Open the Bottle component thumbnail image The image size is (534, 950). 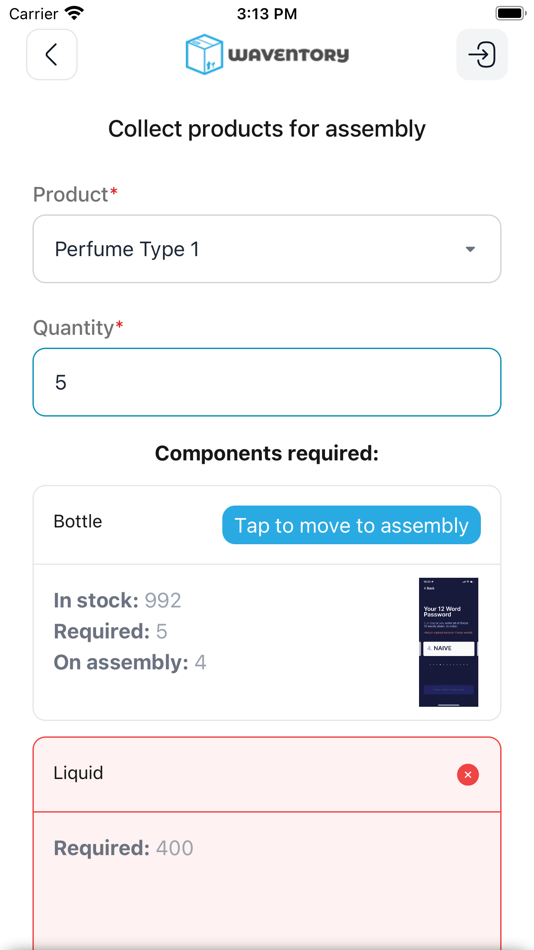[449, 642]
